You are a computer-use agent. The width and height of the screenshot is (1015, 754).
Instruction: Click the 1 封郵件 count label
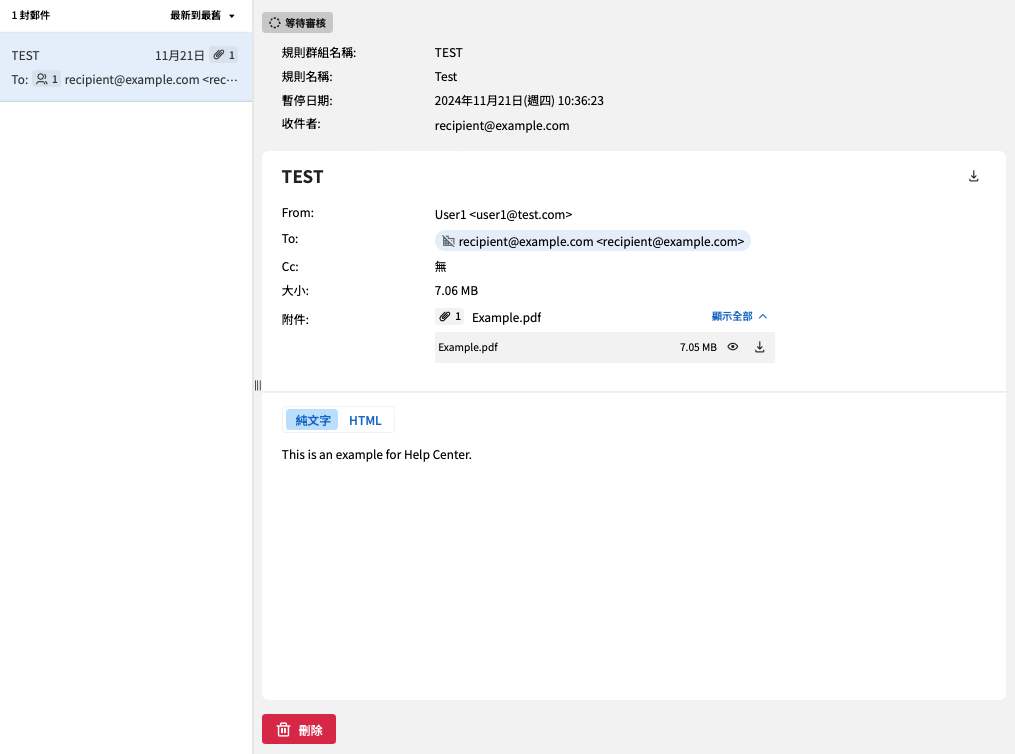coord(30,16)
